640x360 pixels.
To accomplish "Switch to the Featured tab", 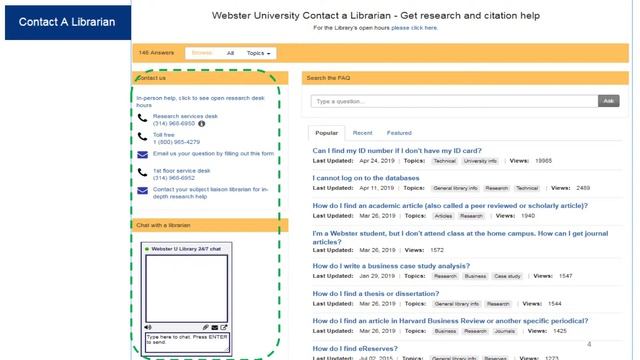I will [x=399, y=133].
